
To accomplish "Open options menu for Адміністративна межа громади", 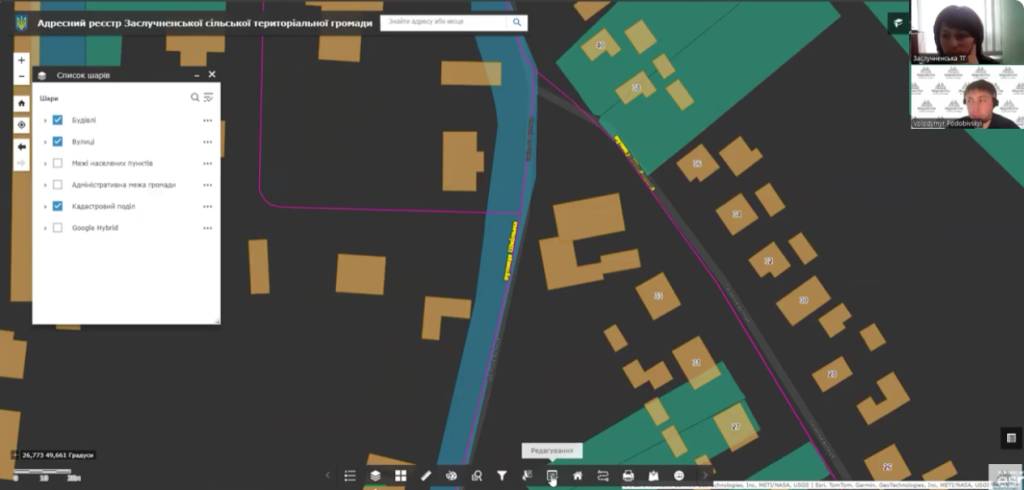I will 208,185.
